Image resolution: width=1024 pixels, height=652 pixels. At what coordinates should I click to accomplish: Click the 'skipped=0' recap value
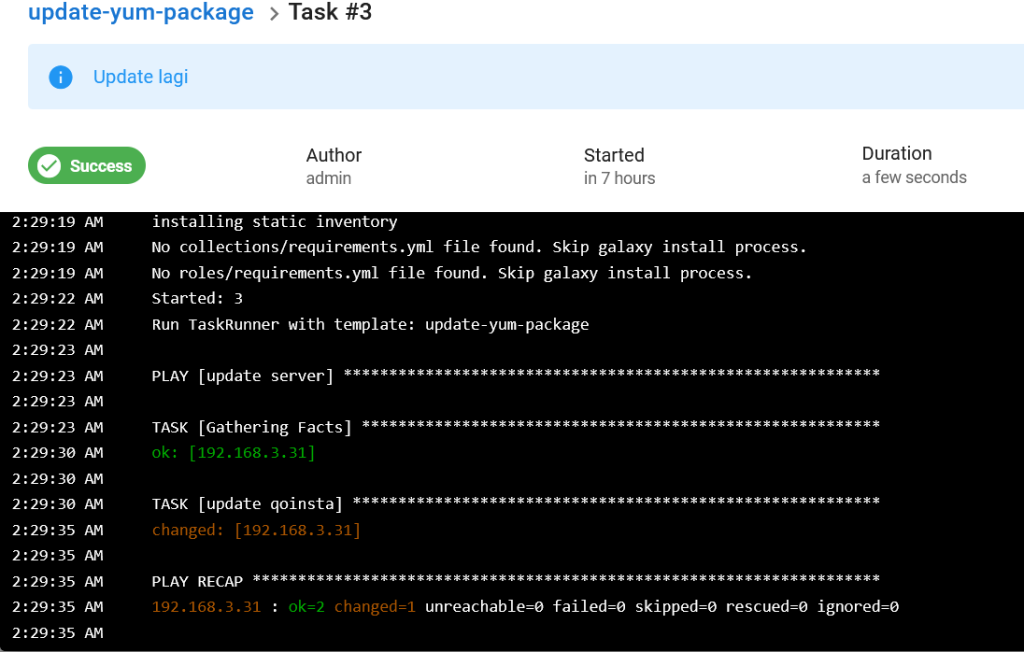click(675, 607)
